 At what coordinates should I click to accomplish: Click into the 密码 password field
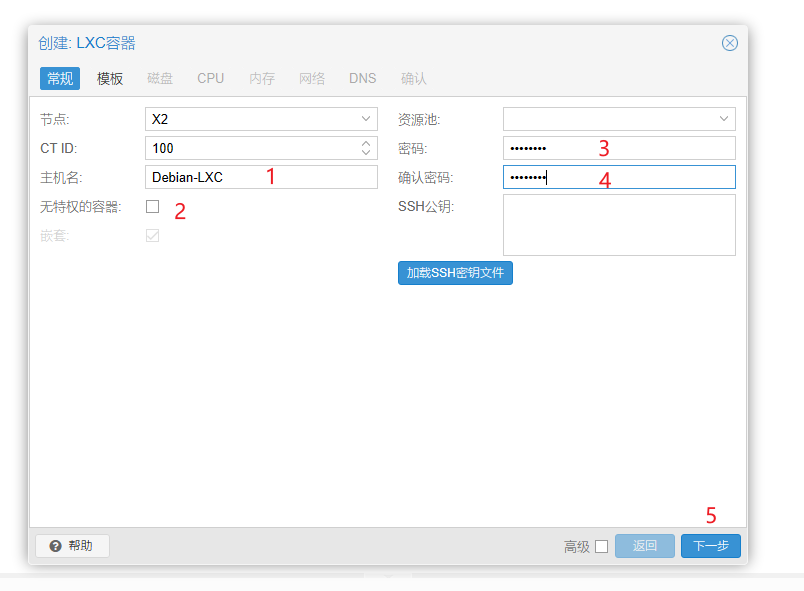coord(619,148)
